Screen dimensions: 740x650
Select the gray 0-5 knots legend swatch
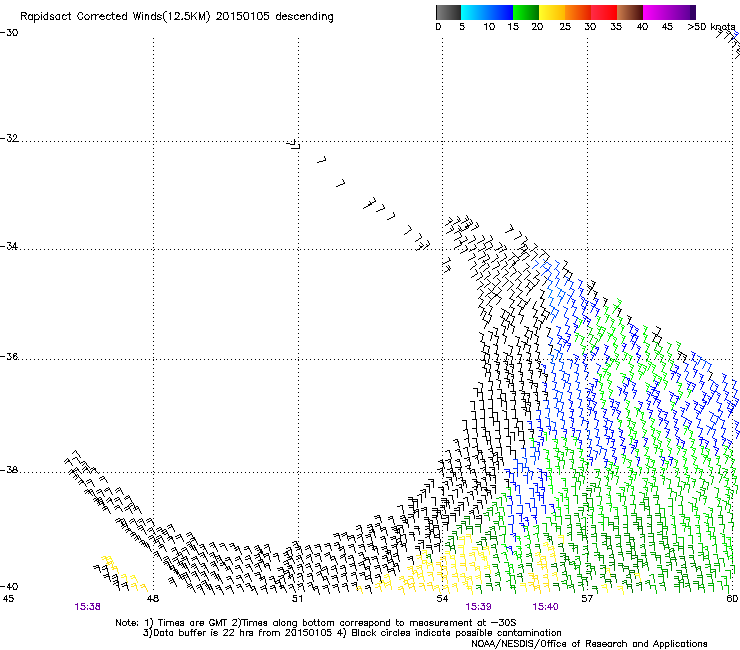click(x=448, y=12)
